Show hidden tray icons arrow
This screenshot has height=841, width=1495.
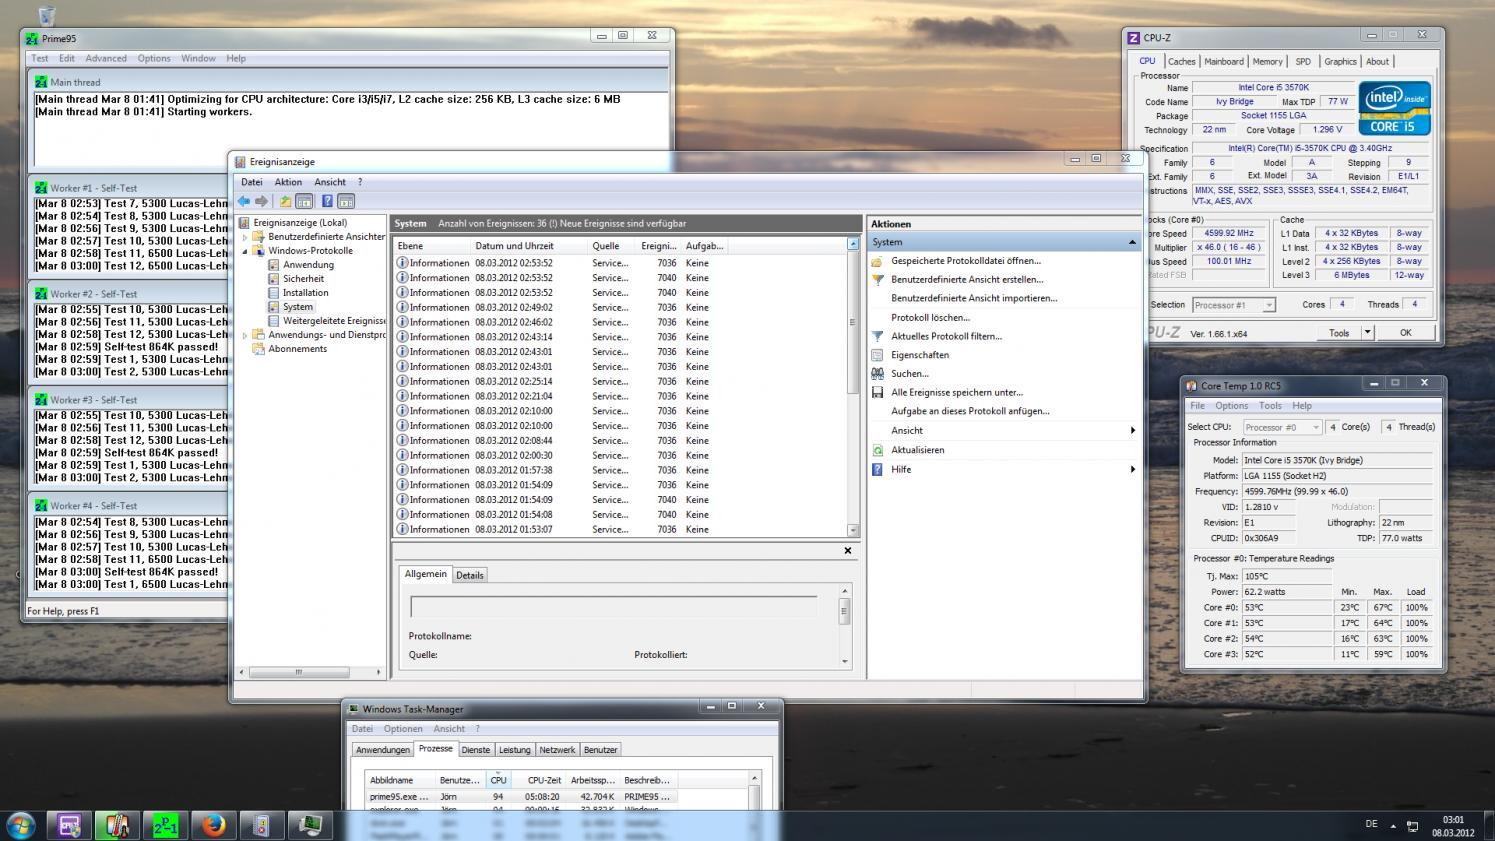(x=1393, y=826)
